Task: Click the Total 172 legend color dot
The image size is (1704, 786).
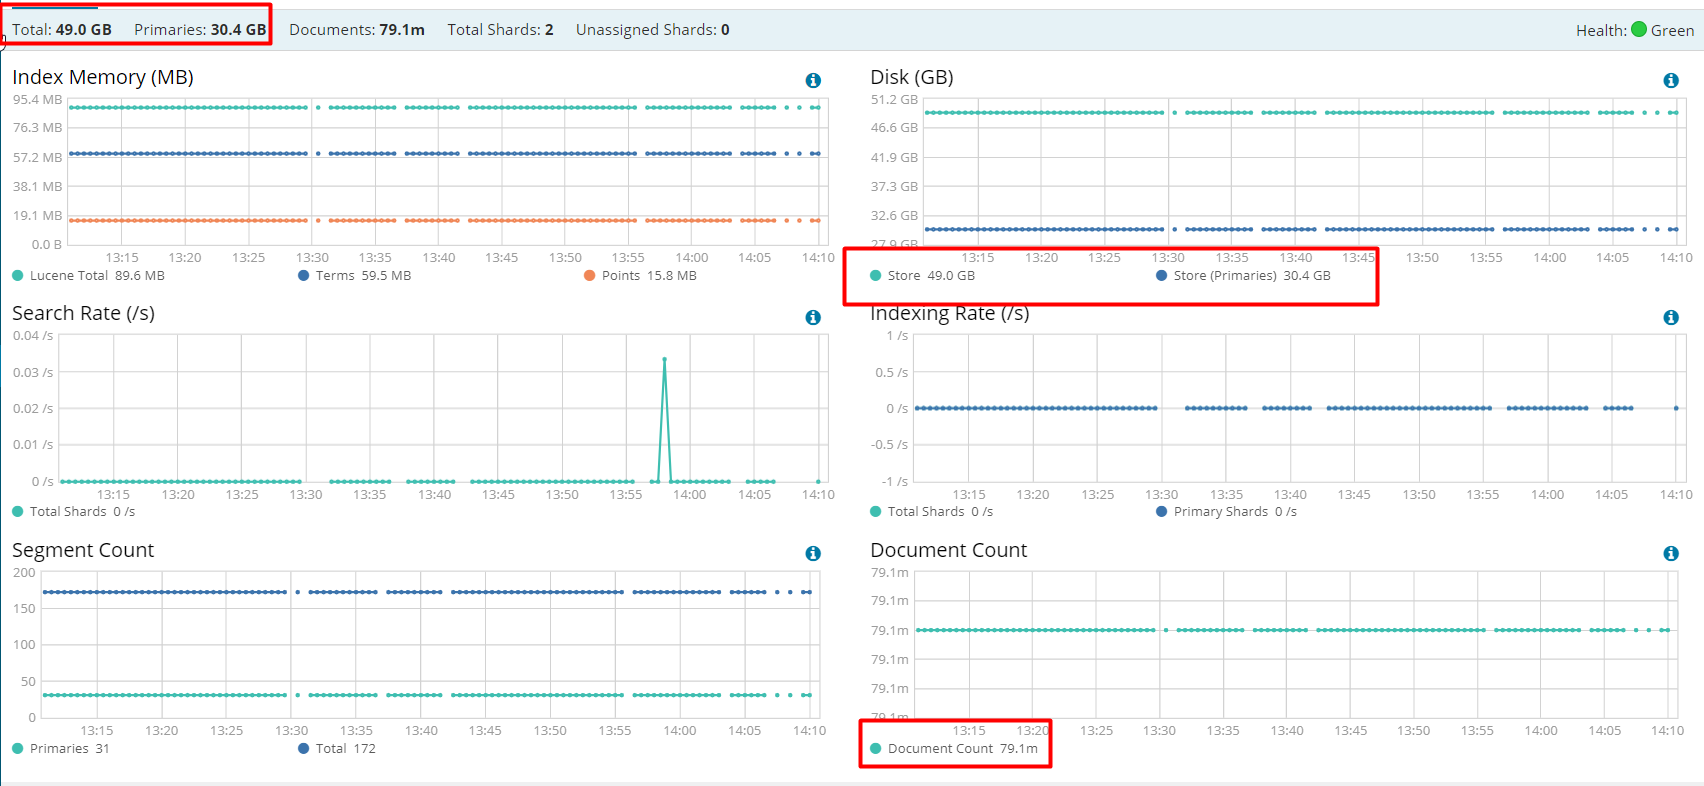Action: (303, 748)
